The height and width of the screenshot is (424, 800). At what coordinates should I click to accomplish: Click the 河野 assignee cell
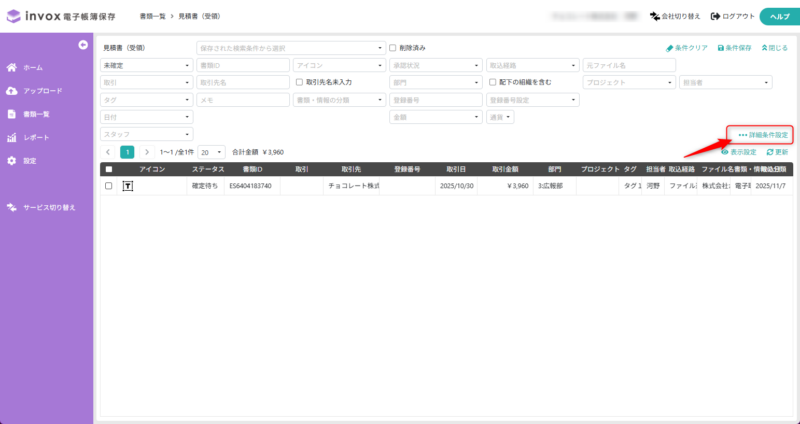[653, 186]
